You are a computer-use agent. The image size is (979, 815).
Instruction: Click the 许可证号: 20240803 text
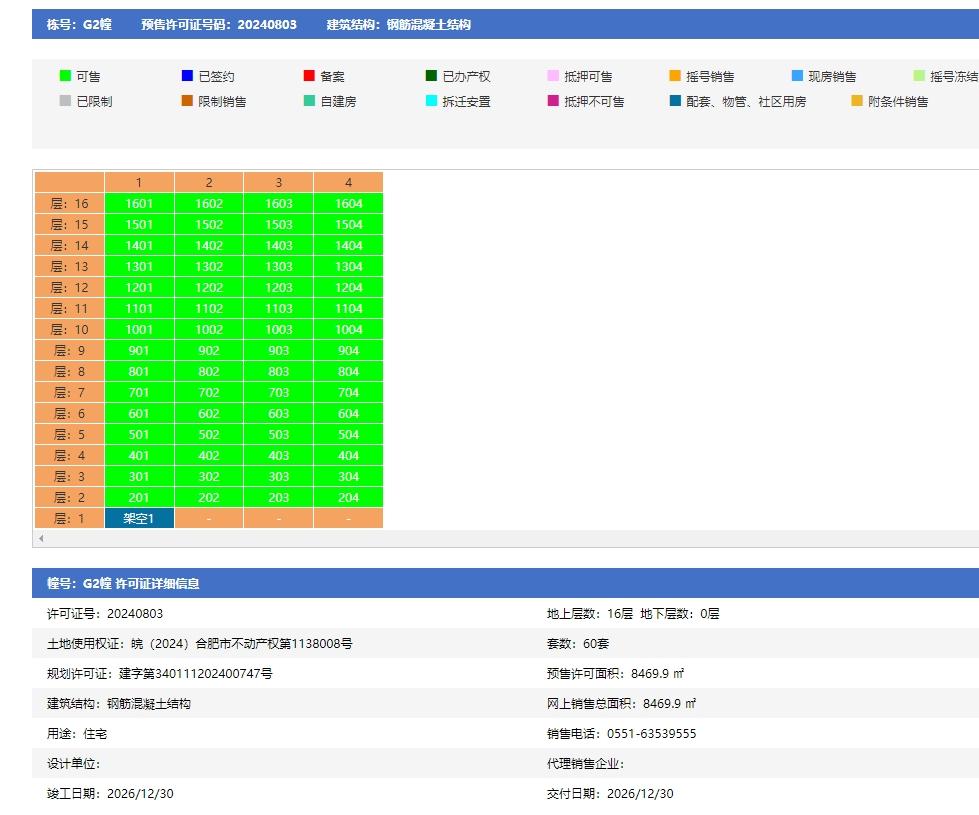[105, 614]
